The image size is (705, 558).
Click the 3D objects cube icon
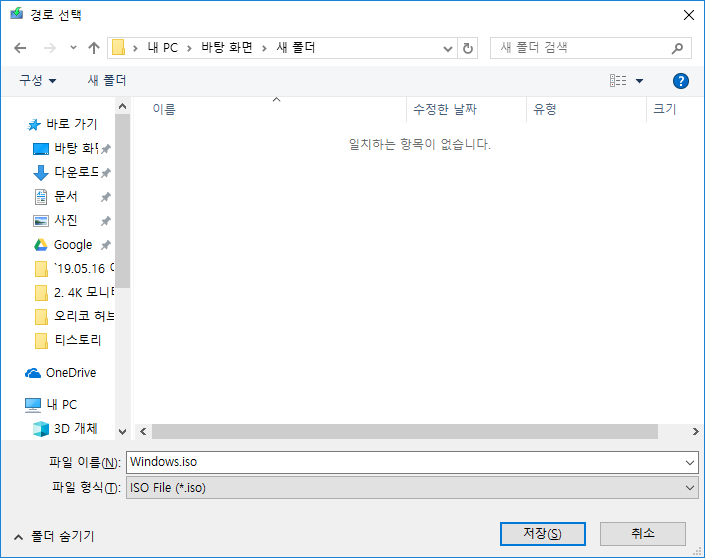[x=41, y=429]
